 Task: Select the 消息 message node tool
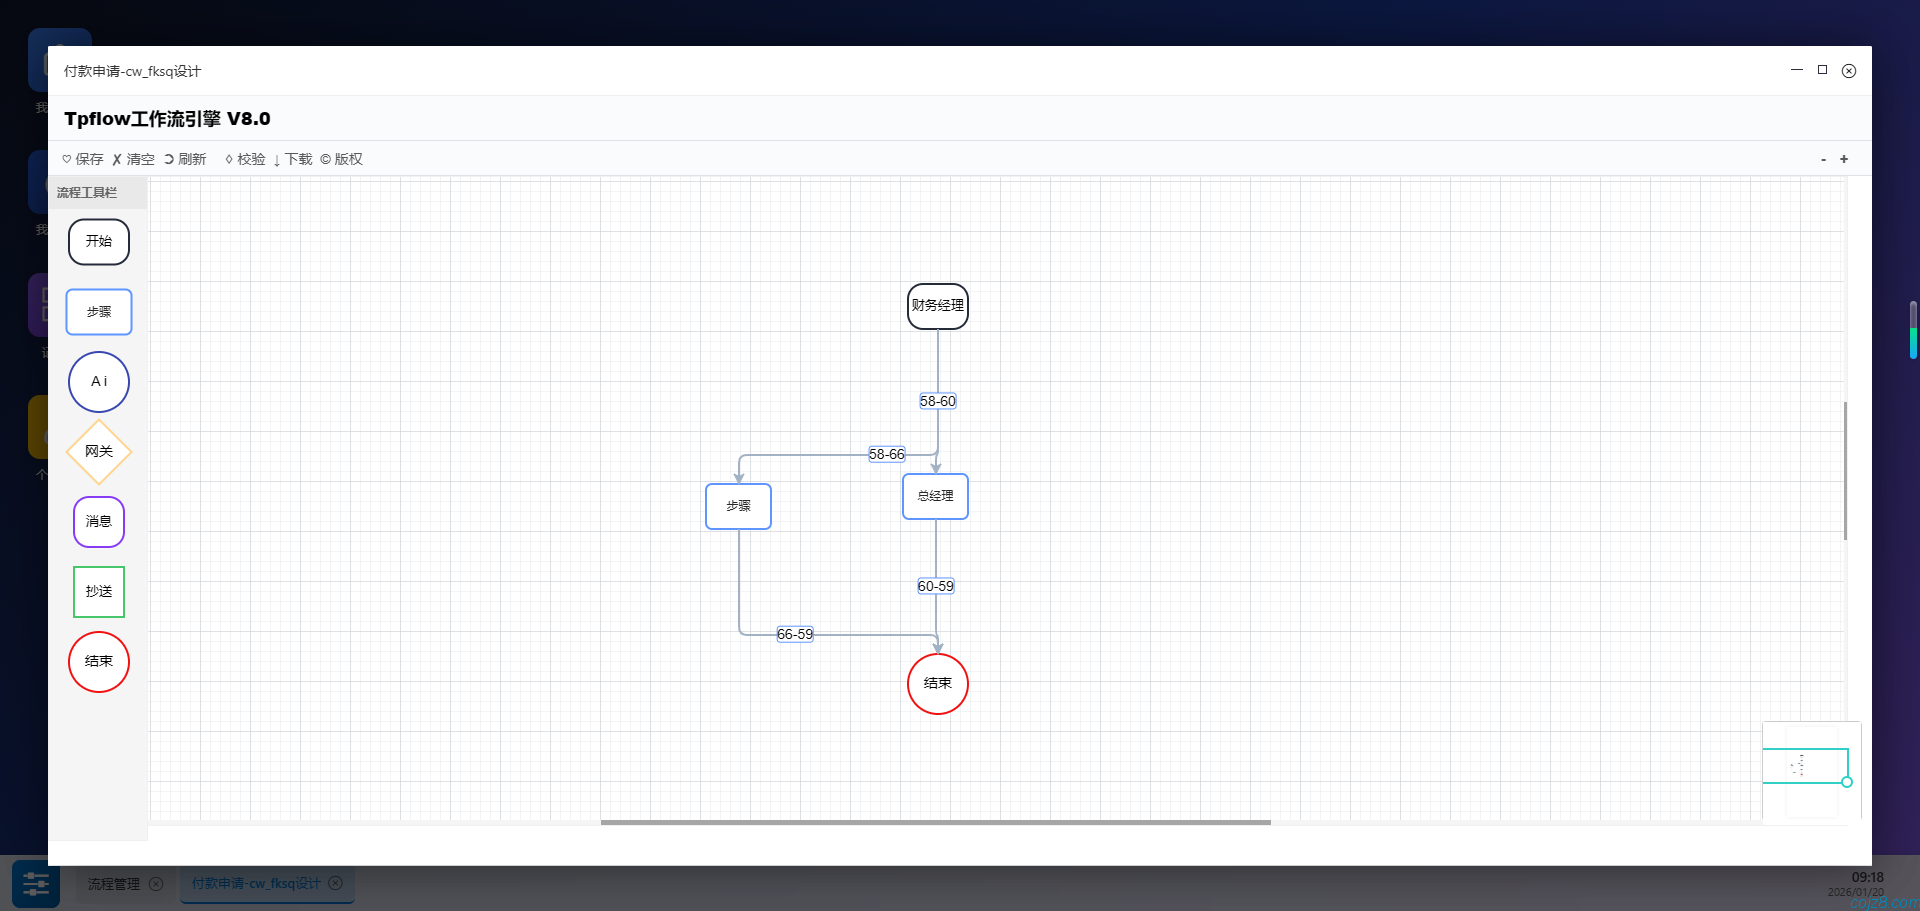point(99,522)
